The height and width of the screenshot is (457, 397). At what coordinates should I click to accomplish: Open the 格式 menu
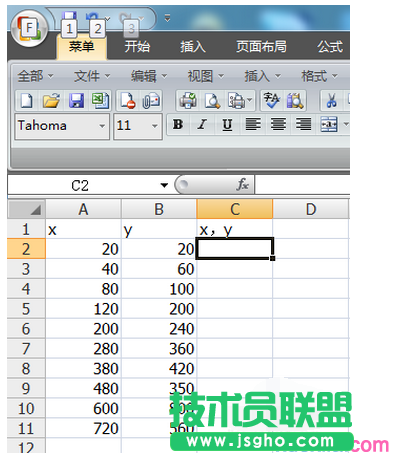319,76
